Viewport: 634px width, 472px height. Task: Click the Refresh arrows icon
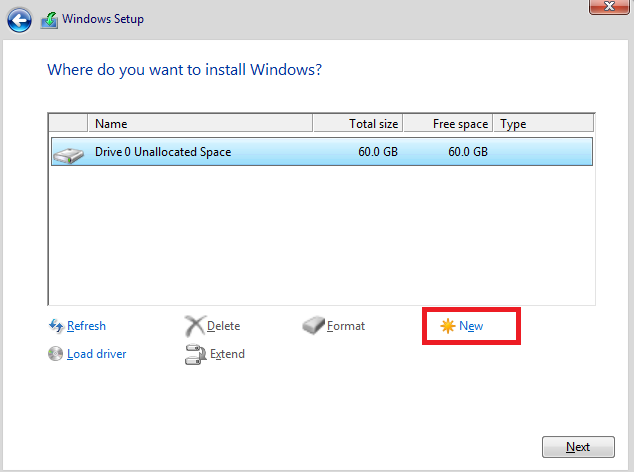pos(56,326)
